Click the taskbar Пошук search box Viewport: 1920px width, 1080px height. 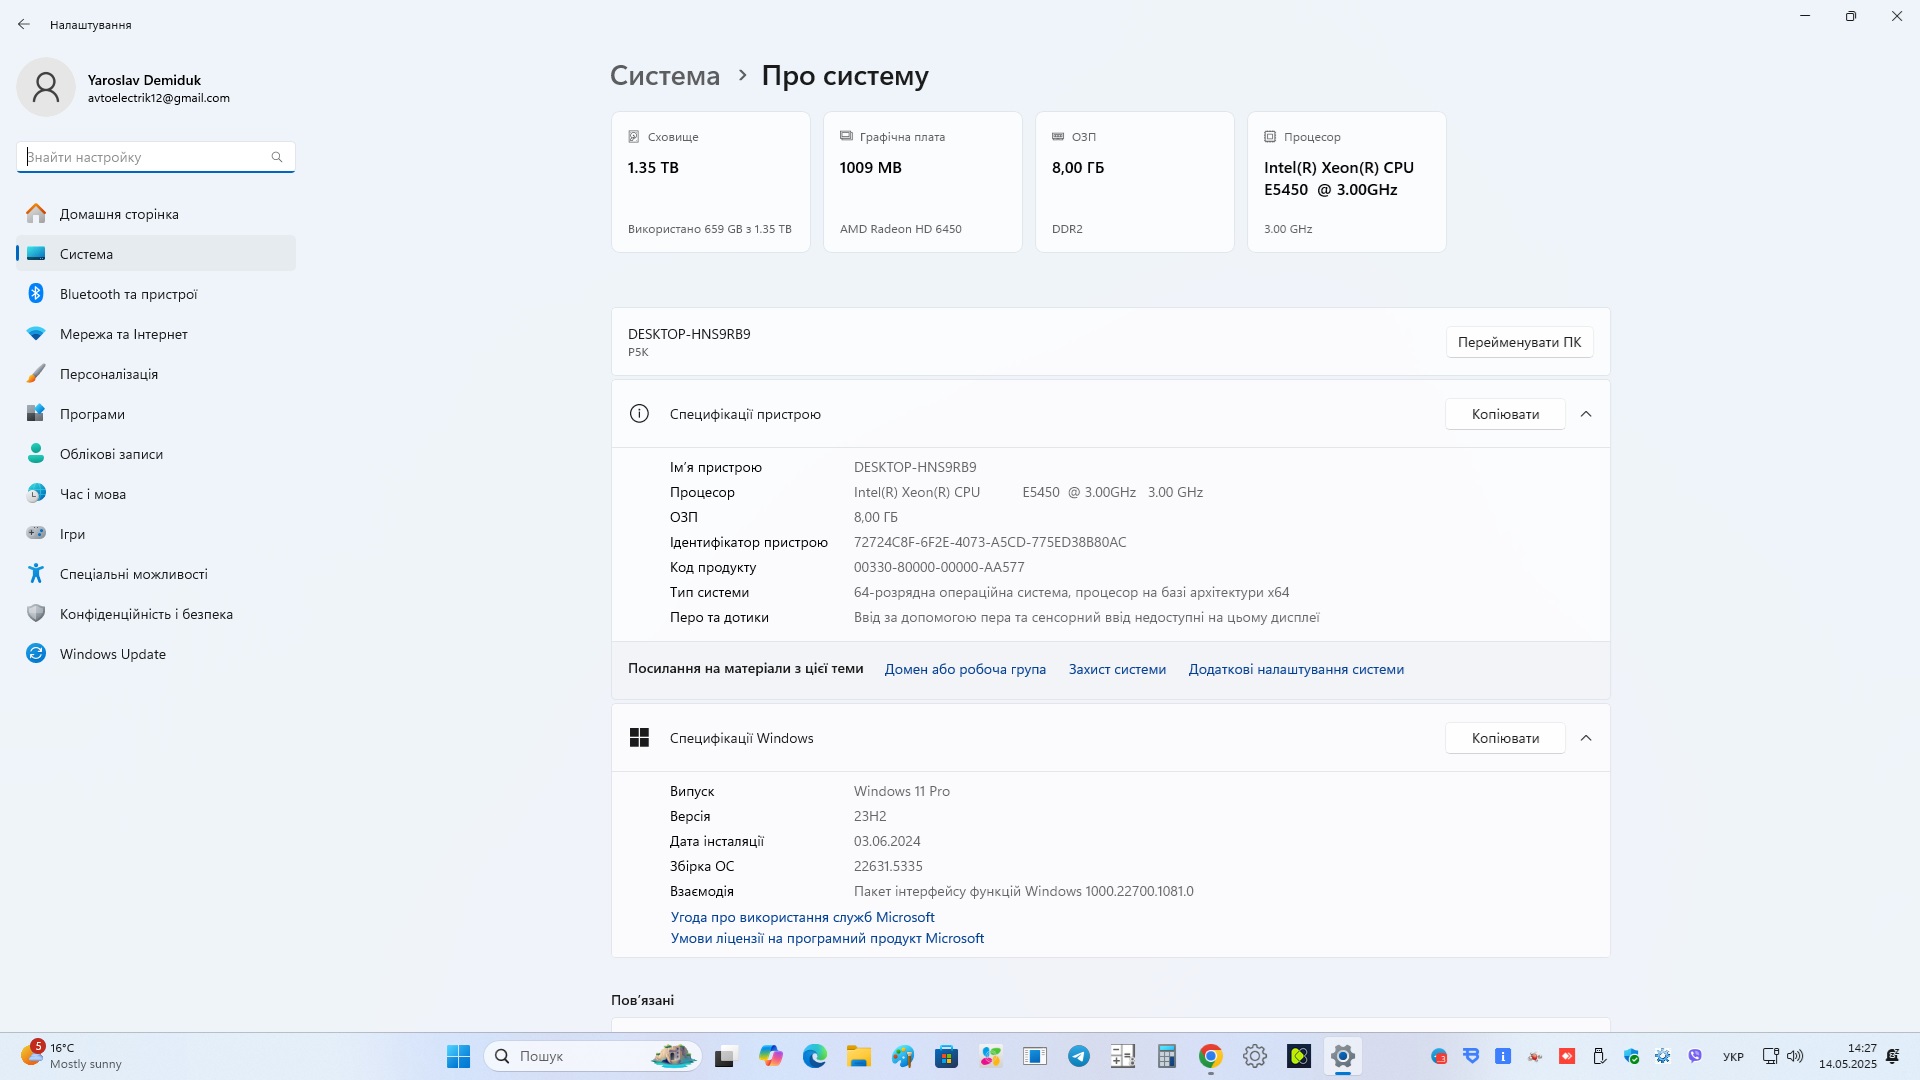click(x=593, y=1056)
